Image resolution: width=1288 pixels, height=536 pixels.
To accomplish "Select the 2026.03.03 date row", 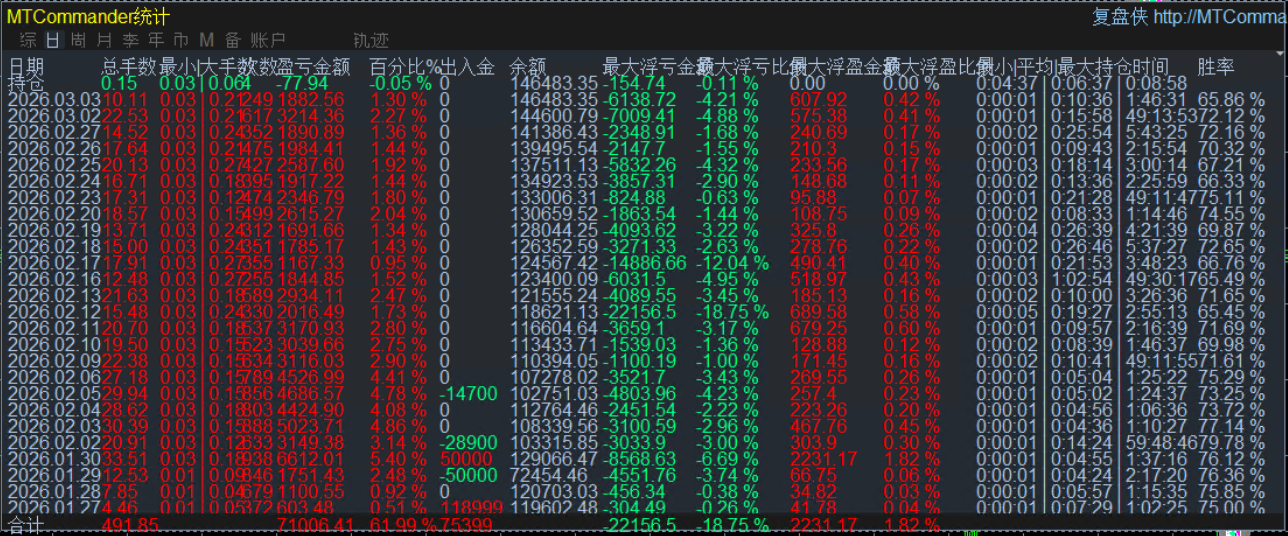I will click(x=54, y=100).
